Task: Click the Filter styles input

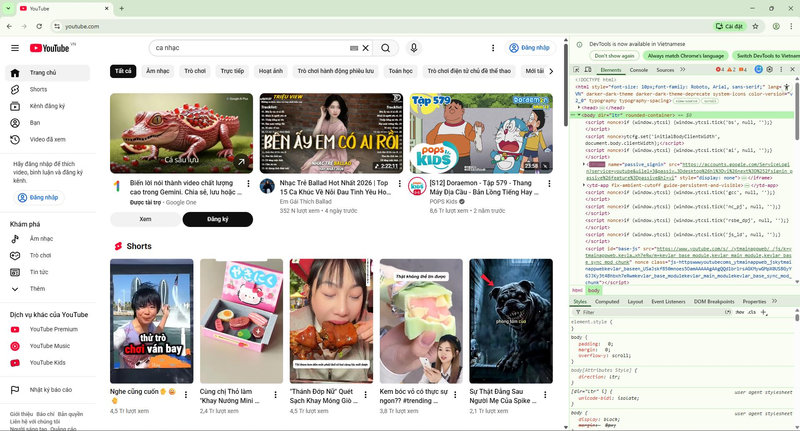Action: [x=651, y=312]
